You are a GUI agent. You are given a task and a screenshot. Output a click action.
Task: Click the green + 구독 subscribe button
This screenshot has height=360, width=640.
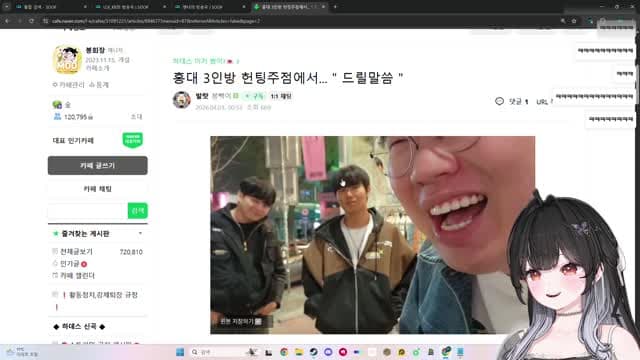254,96
